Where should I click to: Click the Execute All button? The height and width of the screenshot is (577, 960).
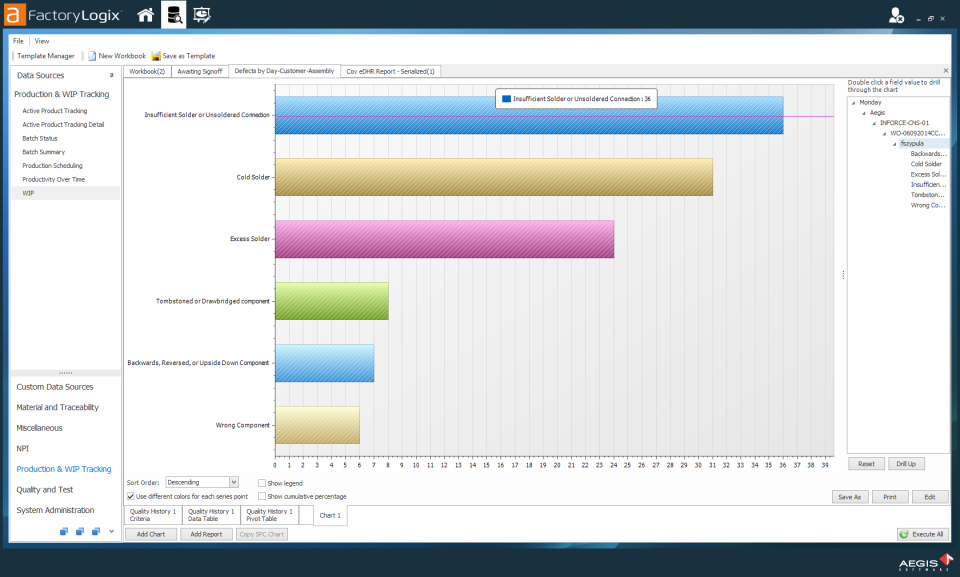click(922, 533)
